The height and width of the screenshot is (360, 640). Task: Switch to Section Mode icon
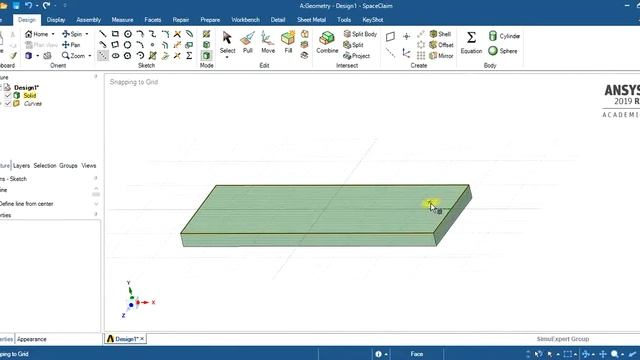click(x=207, y=45)
